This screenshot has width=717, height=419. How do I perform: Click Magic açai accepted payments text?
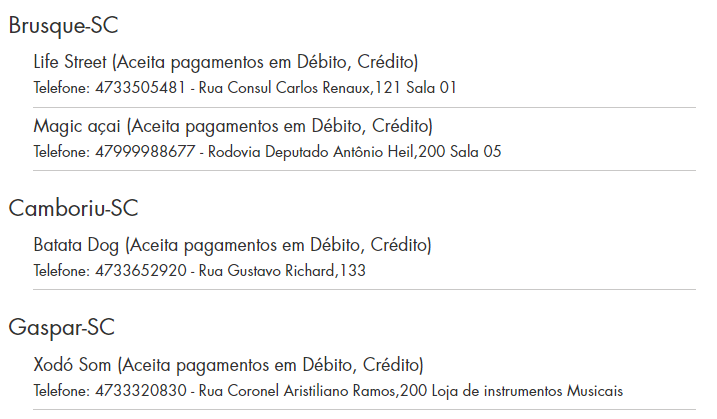[279, 126]
